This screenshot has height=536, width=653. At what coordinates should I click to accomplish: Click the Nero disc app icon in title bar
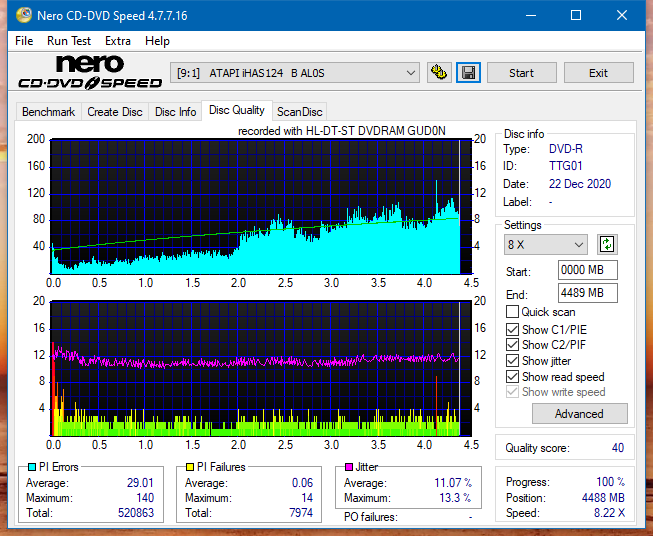24,15
